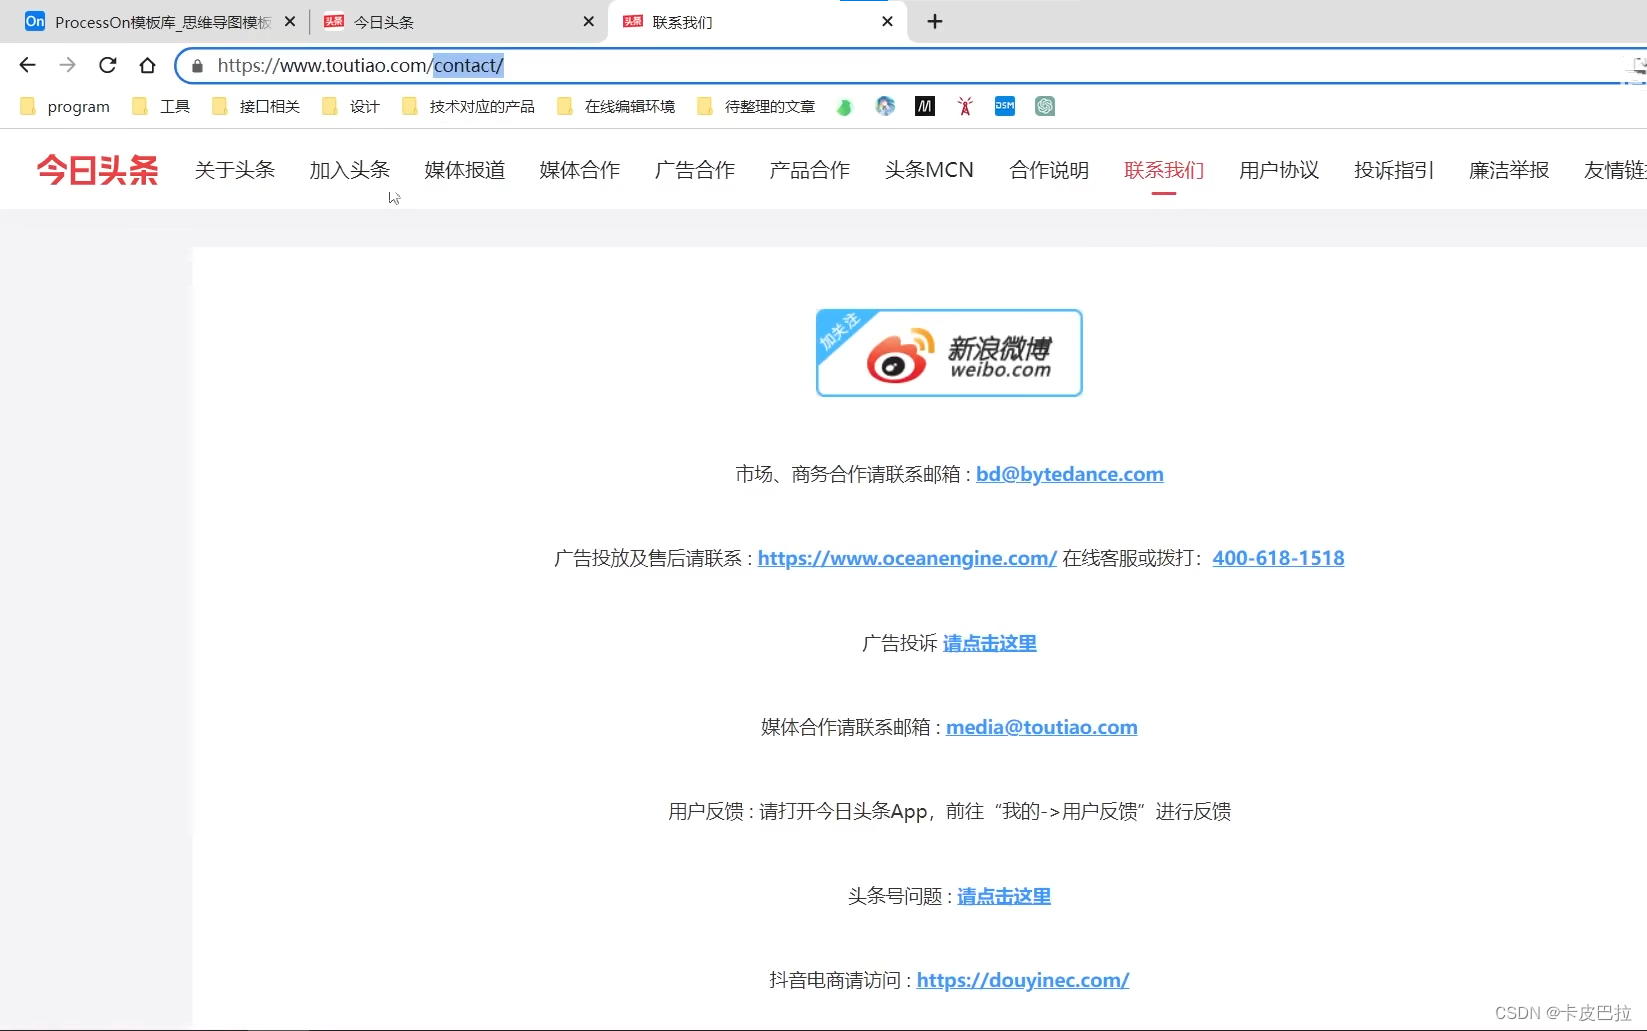1647x1031 pixels.
Task: Open 合作说明 navigation item
Action: coord(1049,170)
